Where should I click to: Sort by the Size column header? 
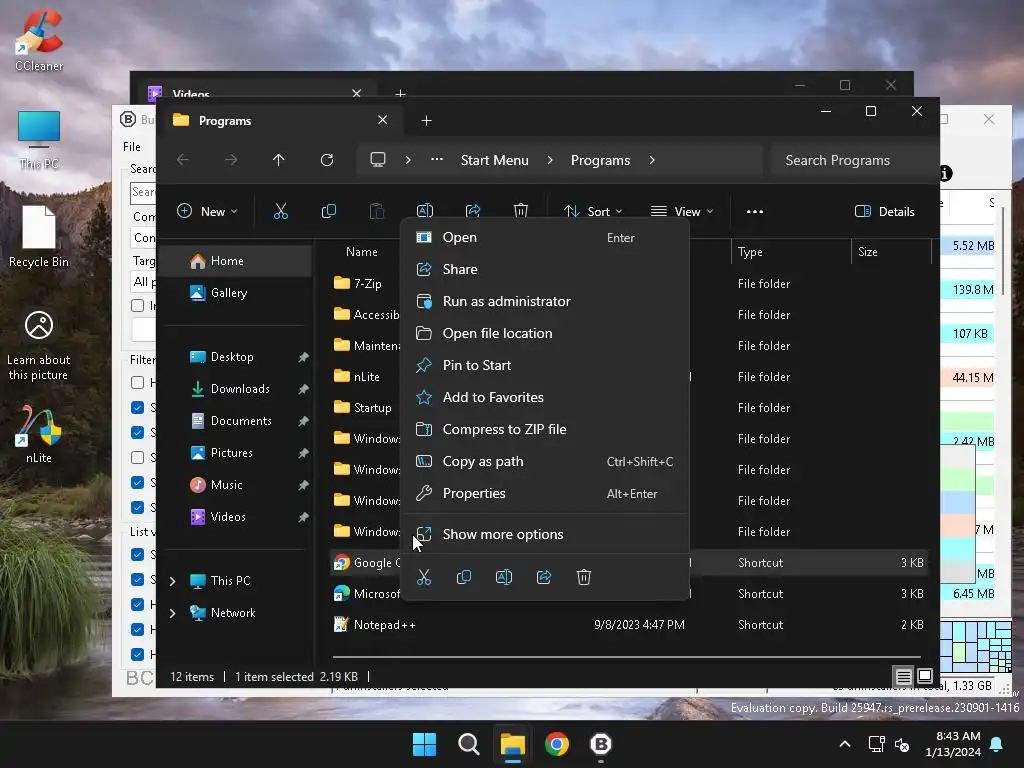[891, 252]
